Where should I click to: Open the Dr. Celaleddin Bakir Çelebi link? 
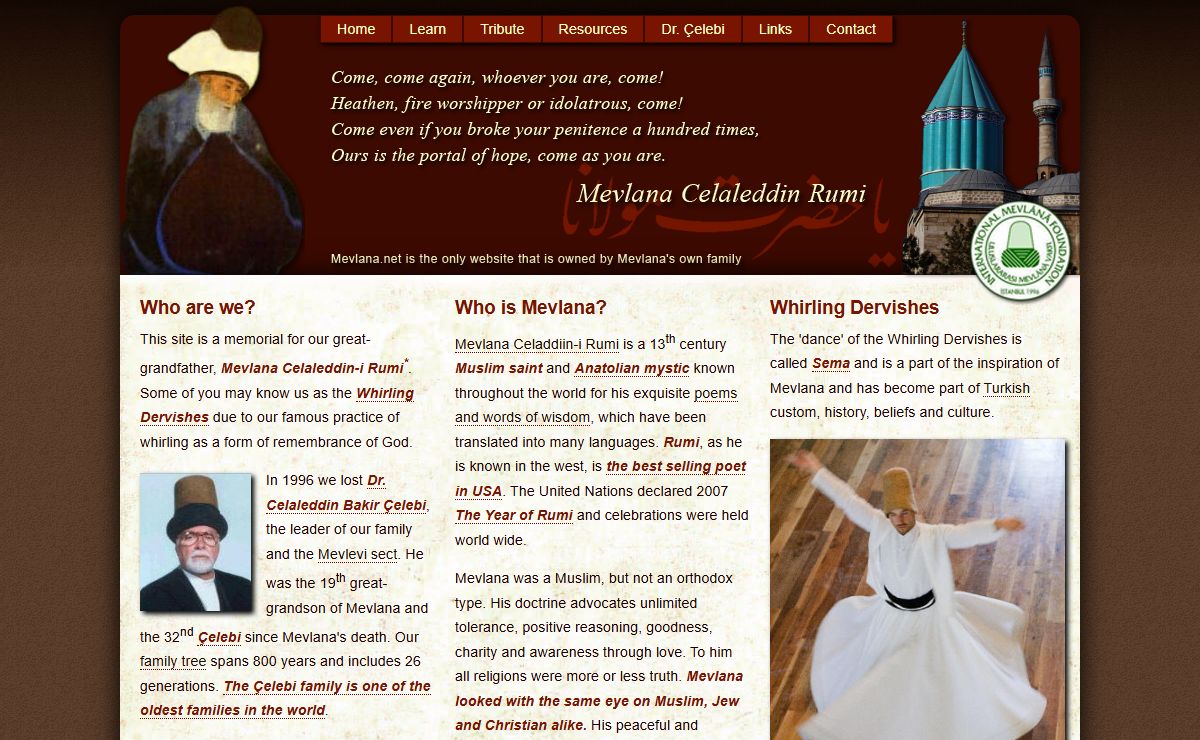pos(347,492)
